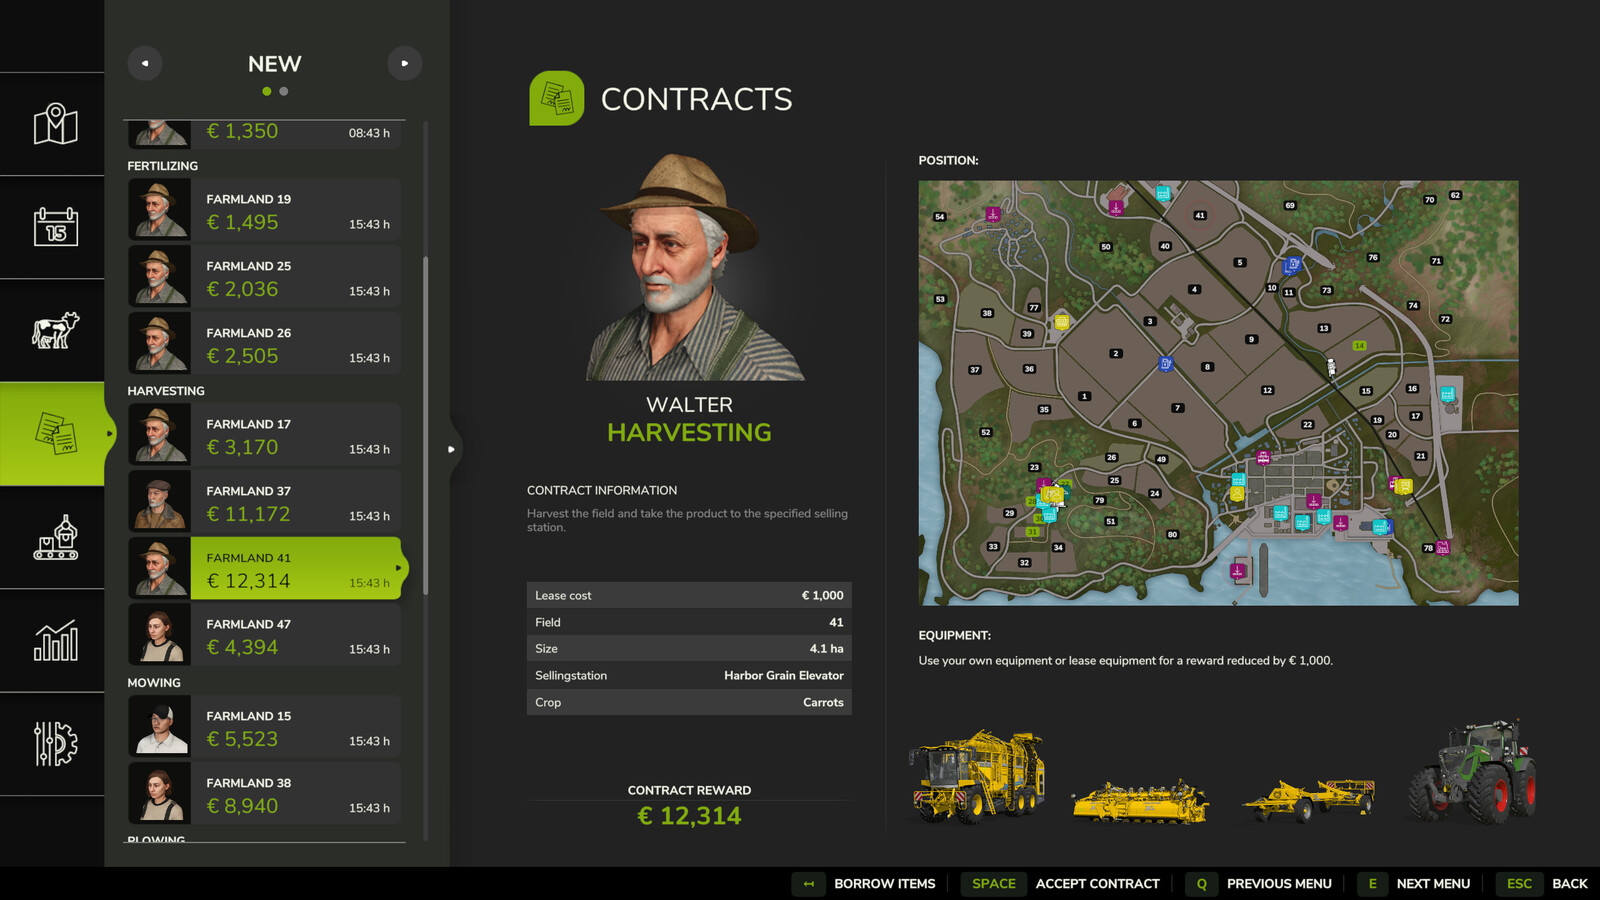Open the animals cow sidebar icon

[55, 330]
